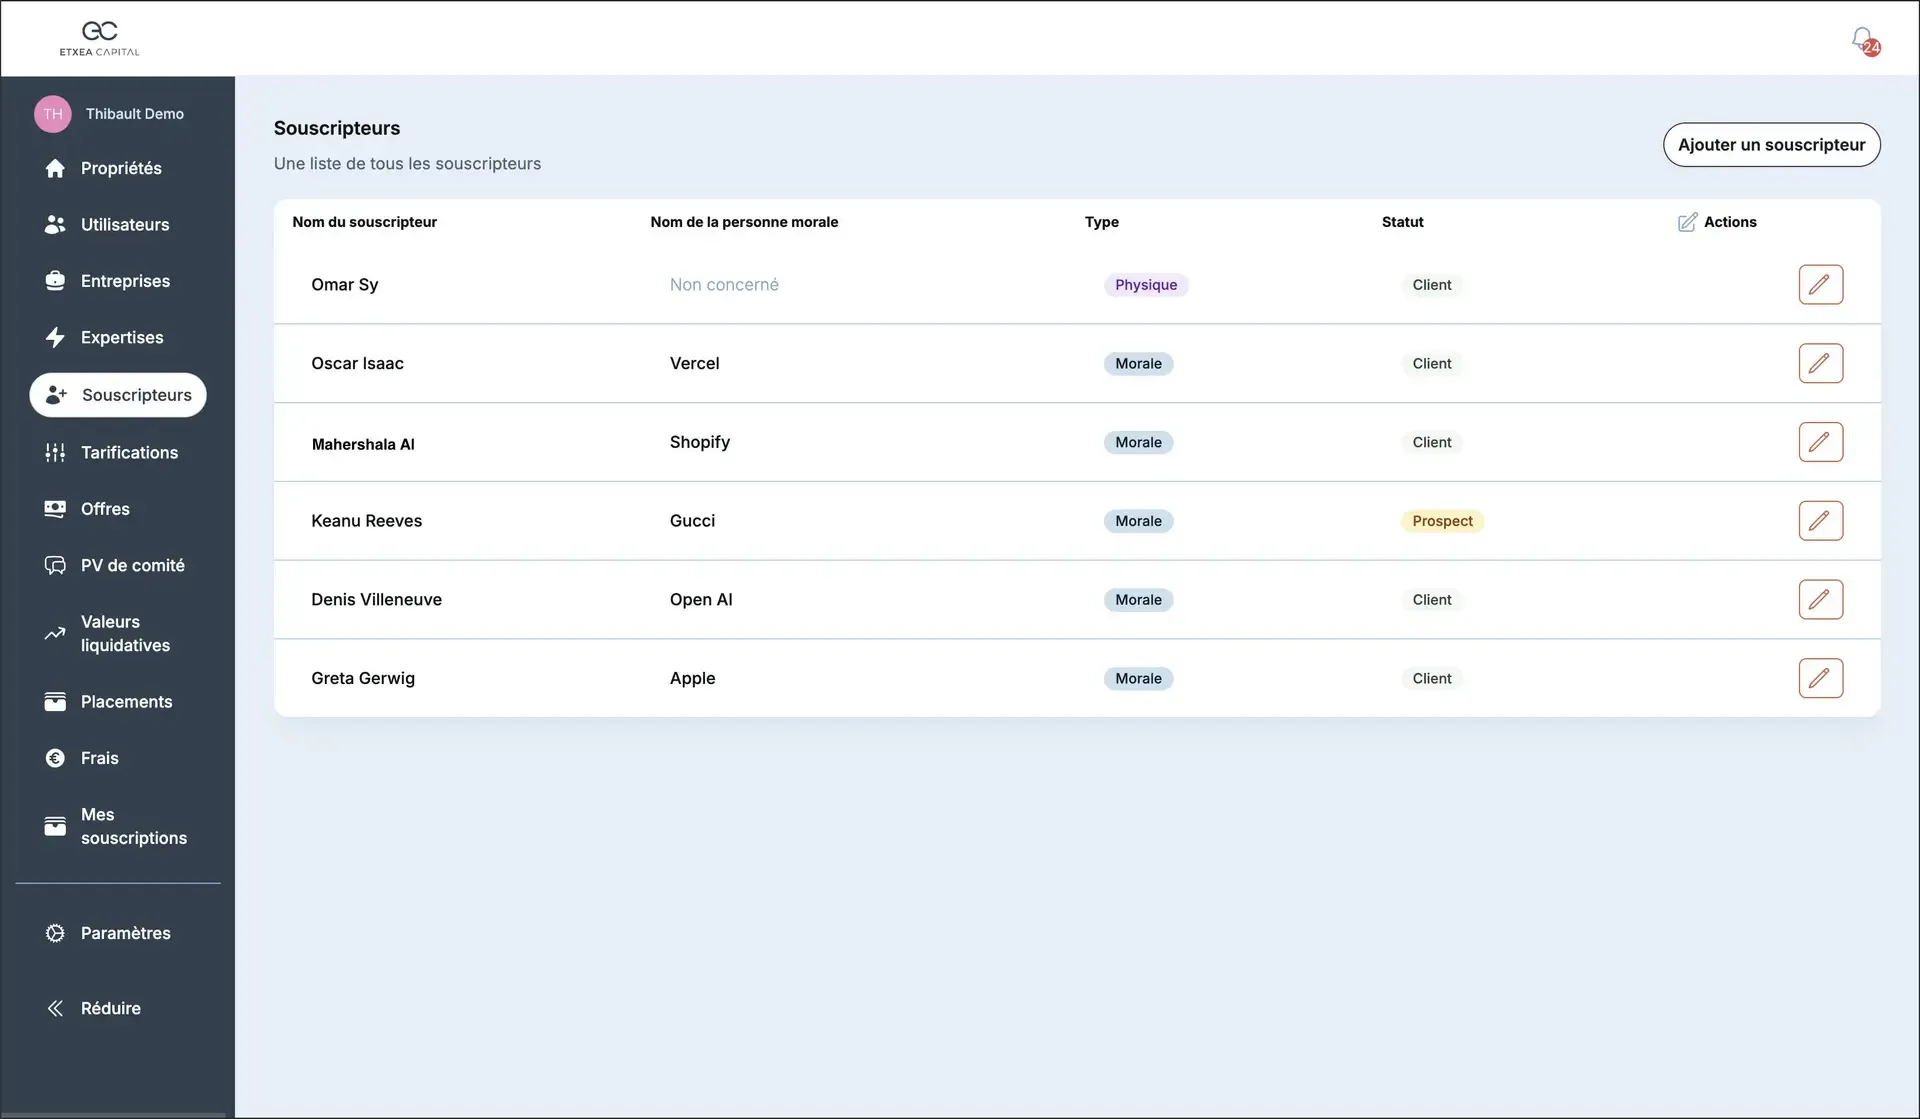Edit the Denis Villeneuve subscriber row
The height and width of the screenshot is (1119, 1920).
pos(1820,599)
